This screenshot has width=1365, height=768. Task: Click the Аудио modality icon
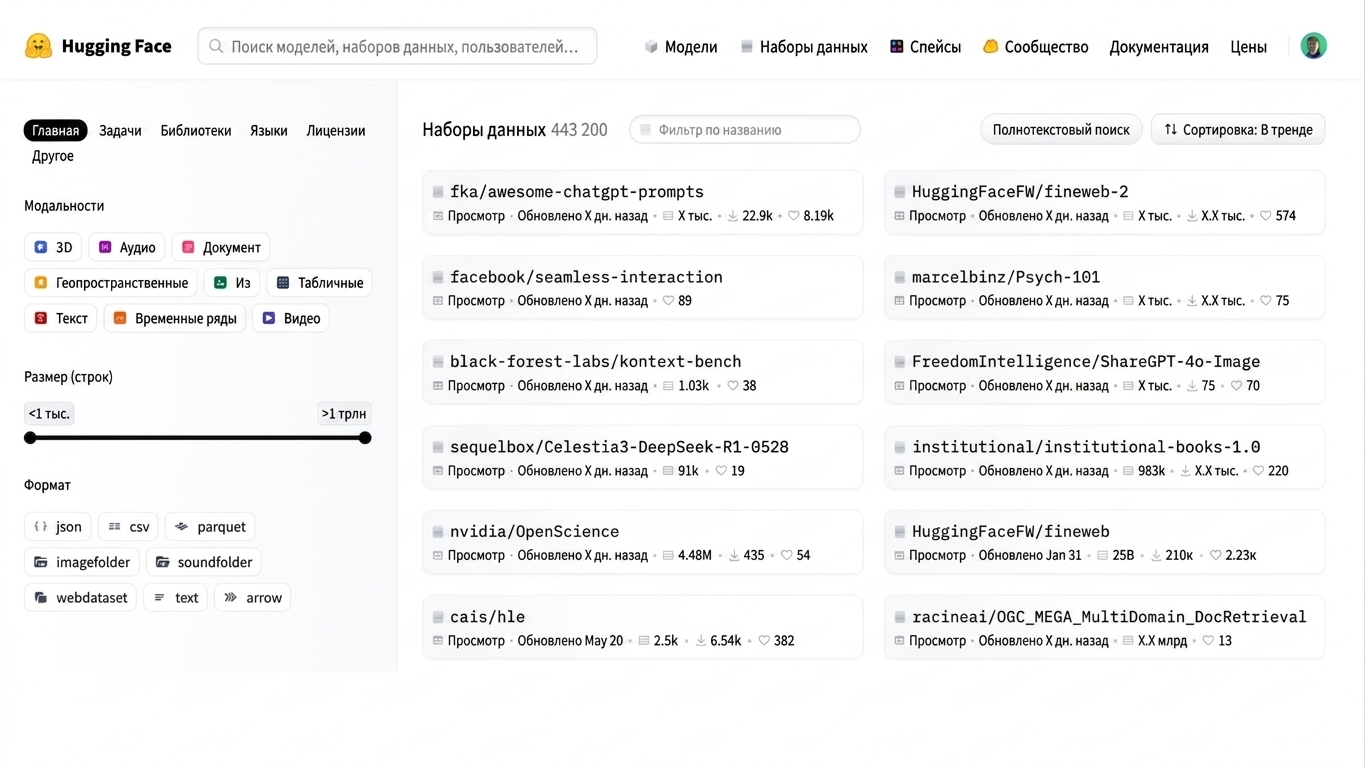tap(105, 247)
